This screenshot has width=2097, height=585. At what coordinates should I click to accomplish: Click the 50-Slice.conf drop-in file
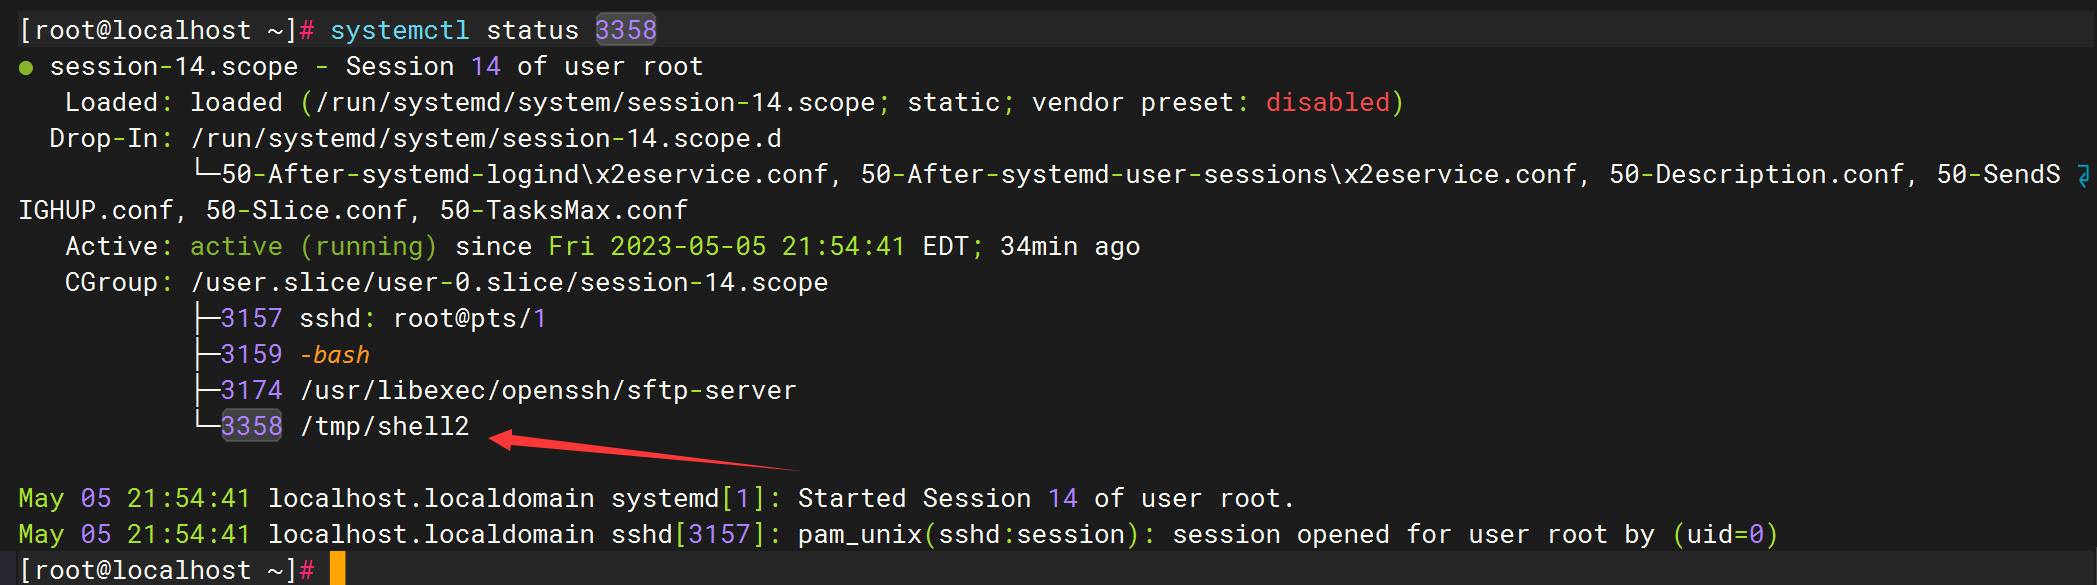[307, 211]
